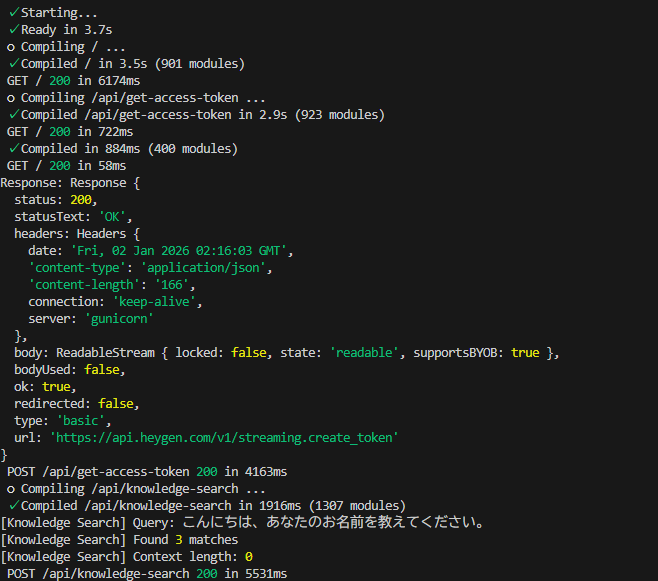Click the server 'gunicorn' value
This screenshot has height=581, width=658.
tap(119, 319)
